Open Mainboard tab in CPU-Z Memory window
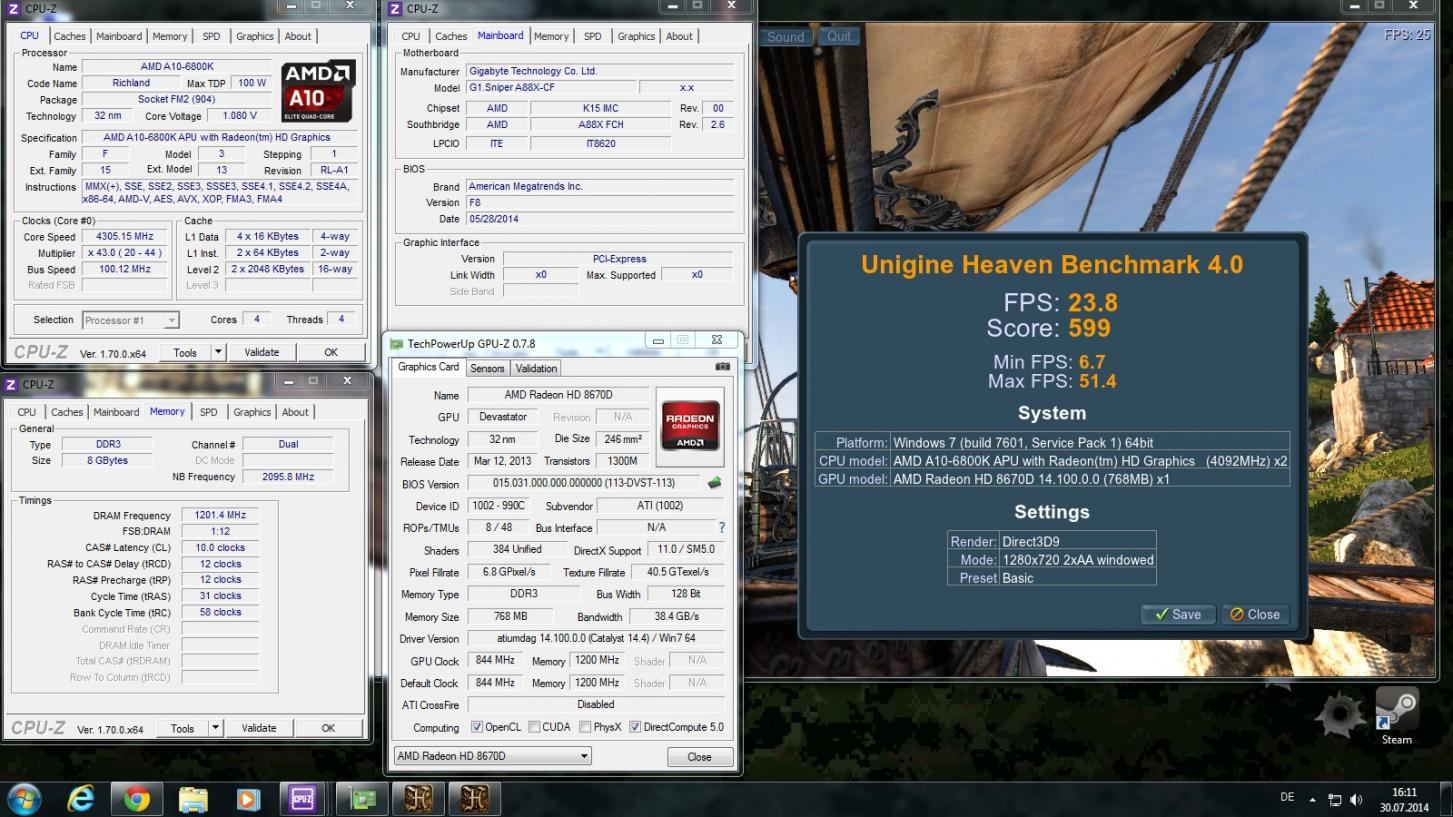 (116, 412)
